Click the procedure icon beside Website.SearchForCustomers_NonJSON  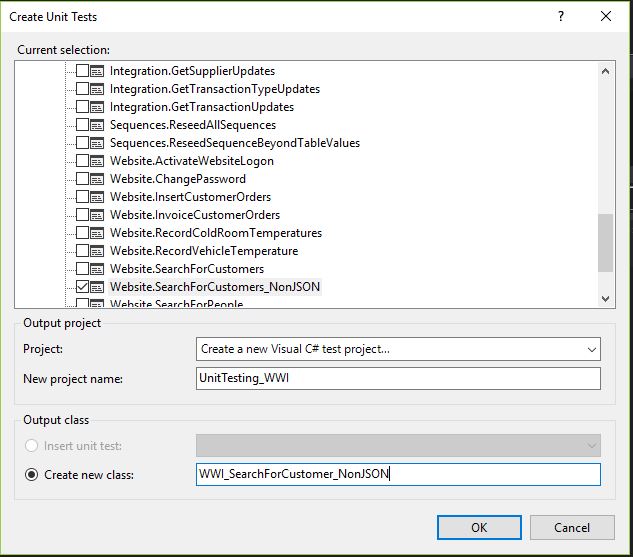97,287
